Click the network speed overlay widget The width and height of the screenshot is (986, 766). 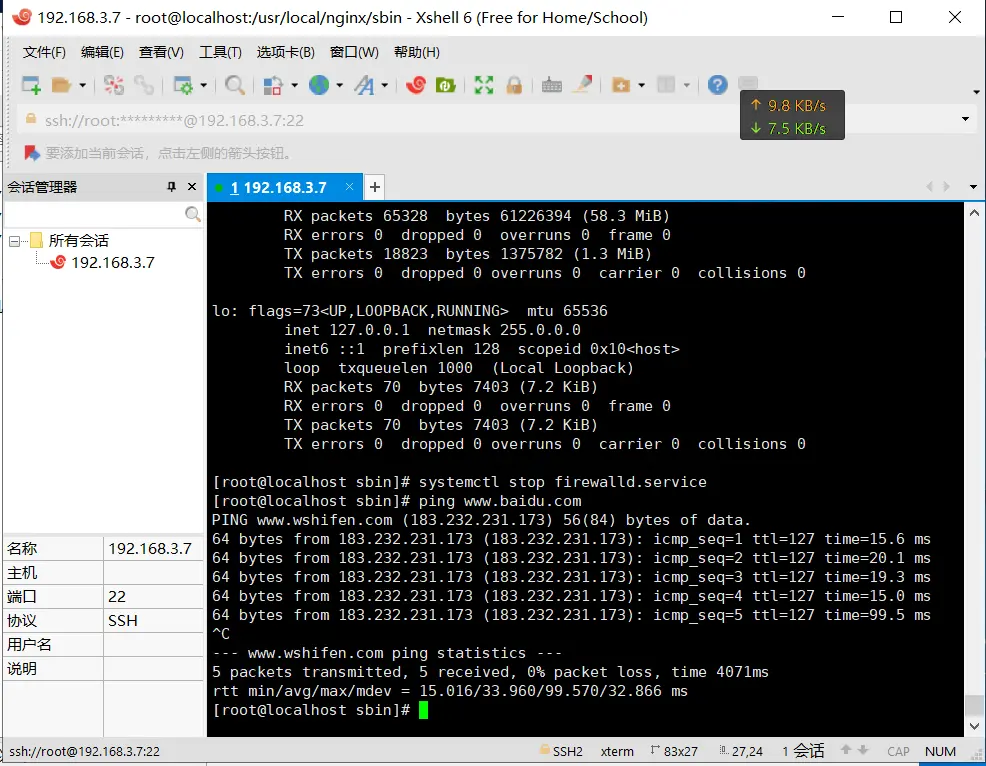pyautogui.click(x=792, y=116)
